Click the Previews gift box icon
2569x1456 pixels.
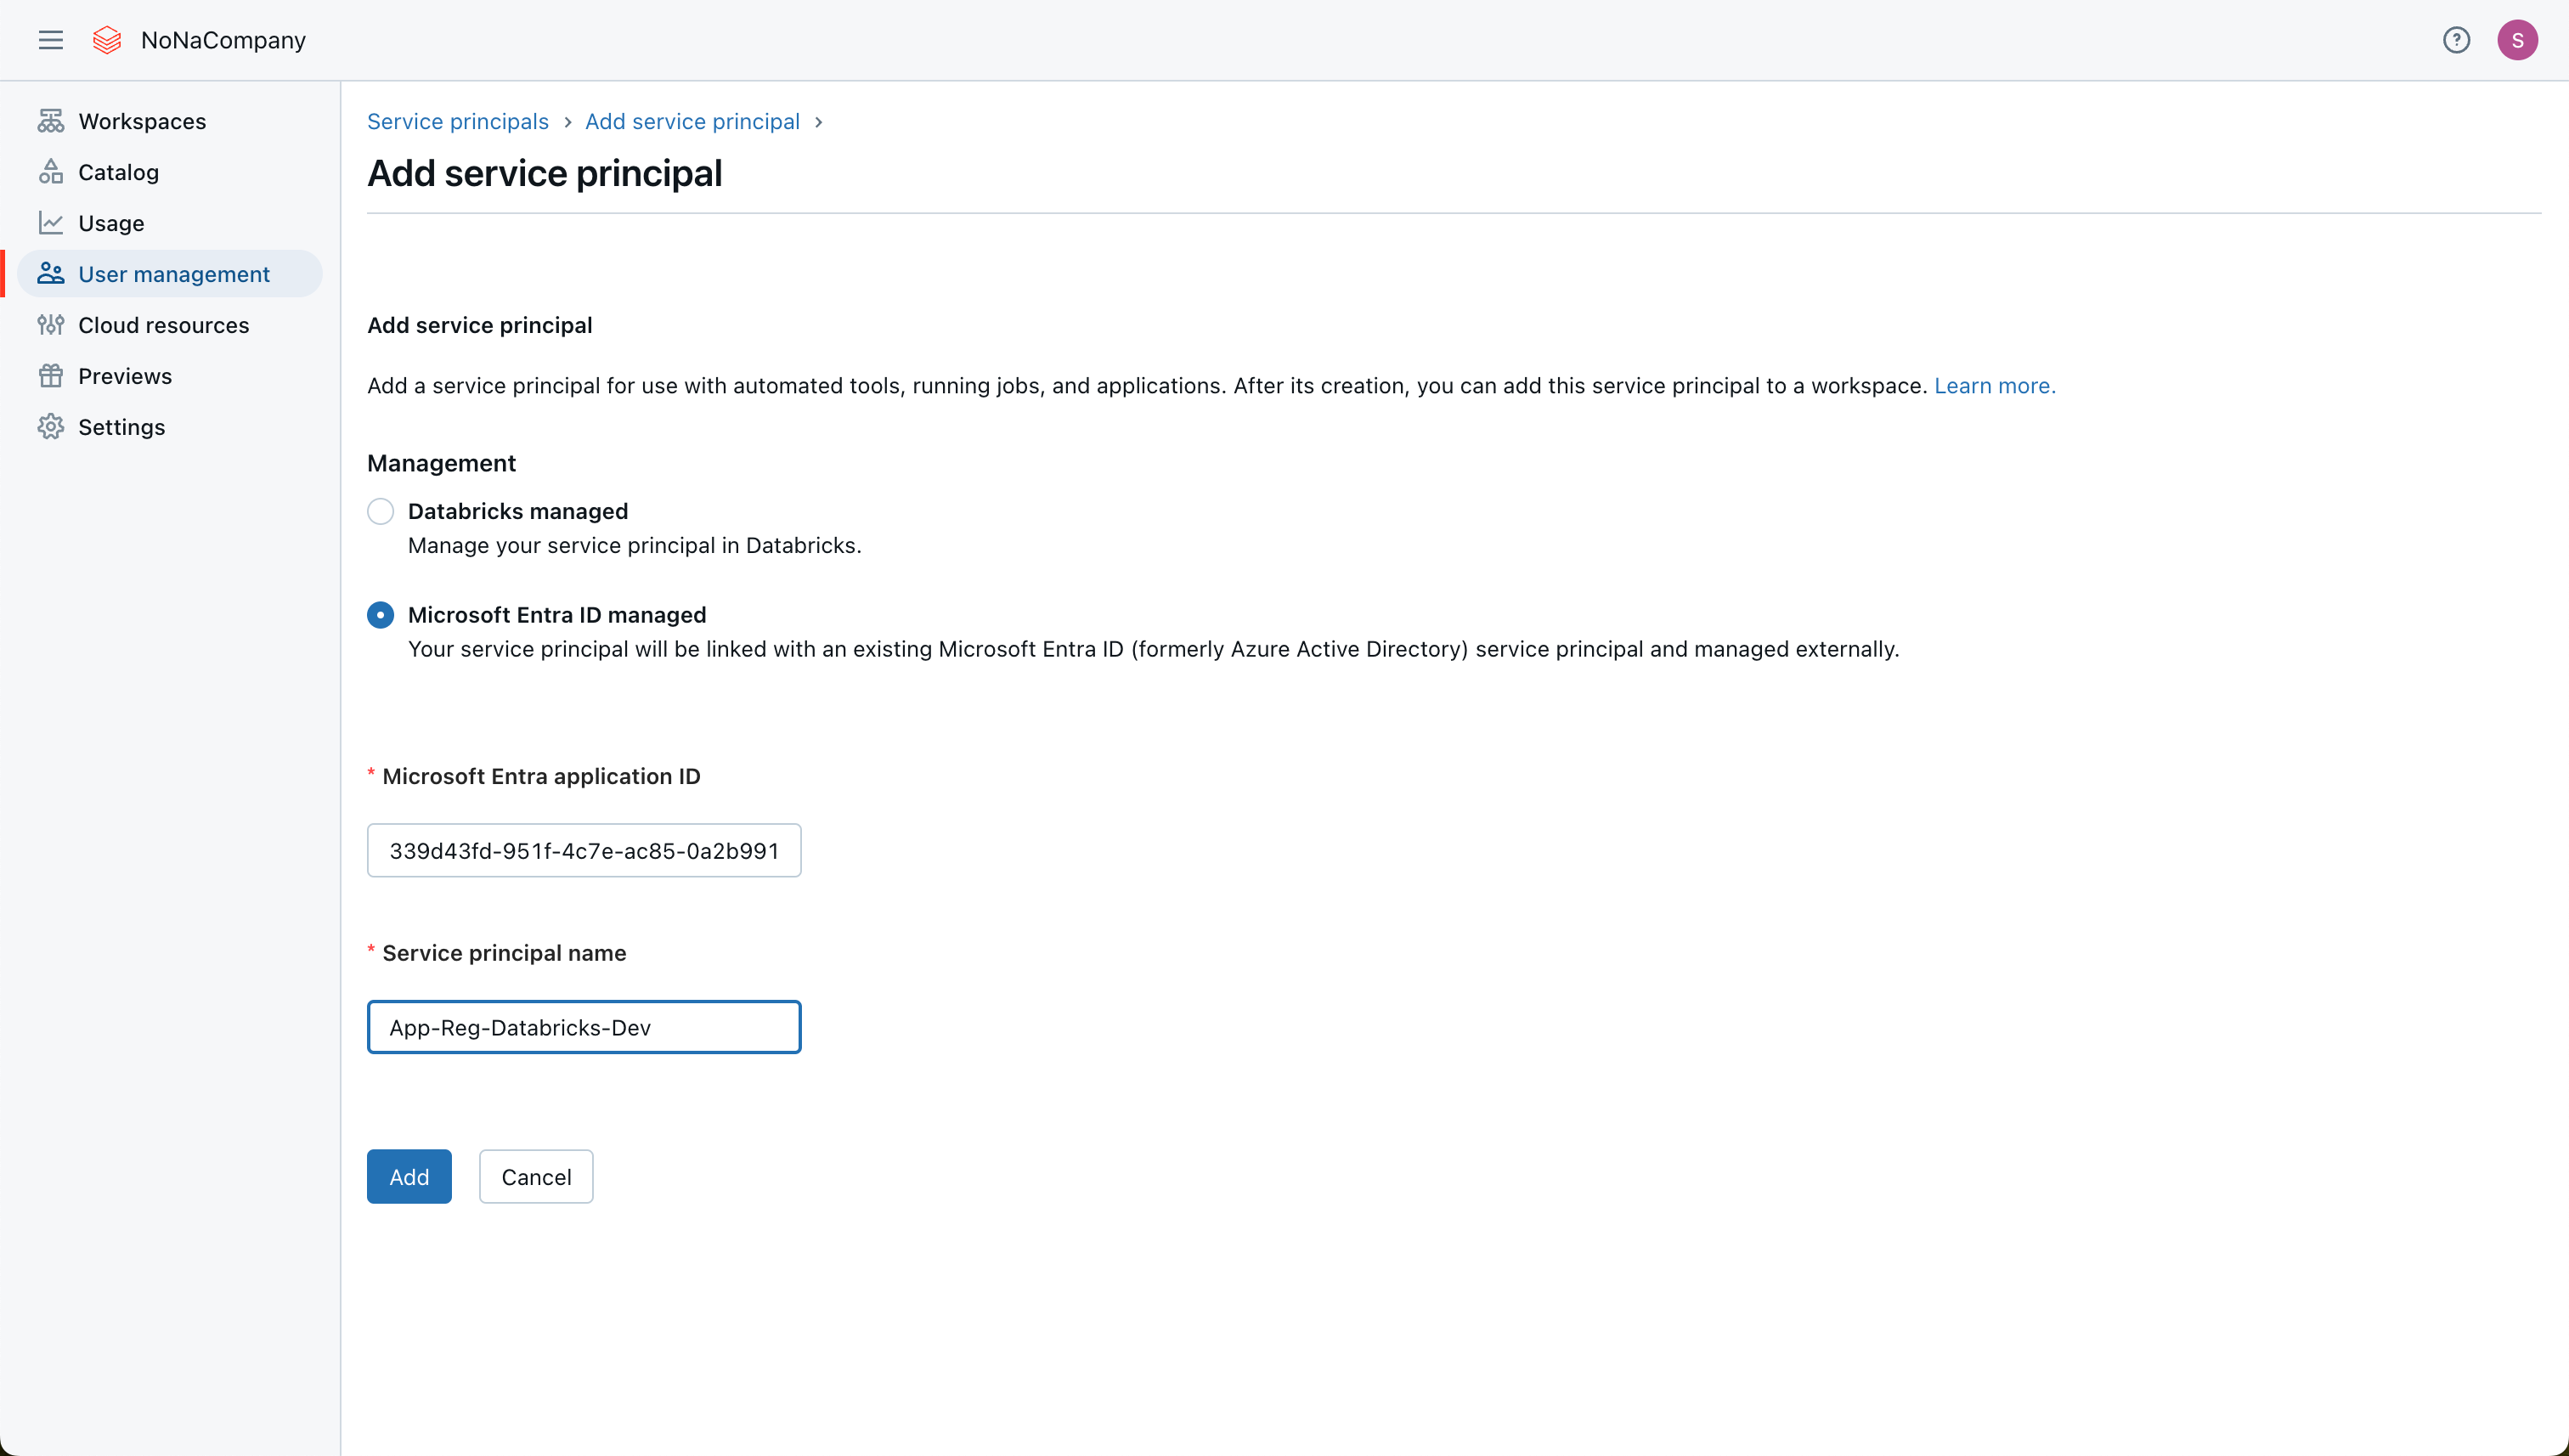coord(51,376)
